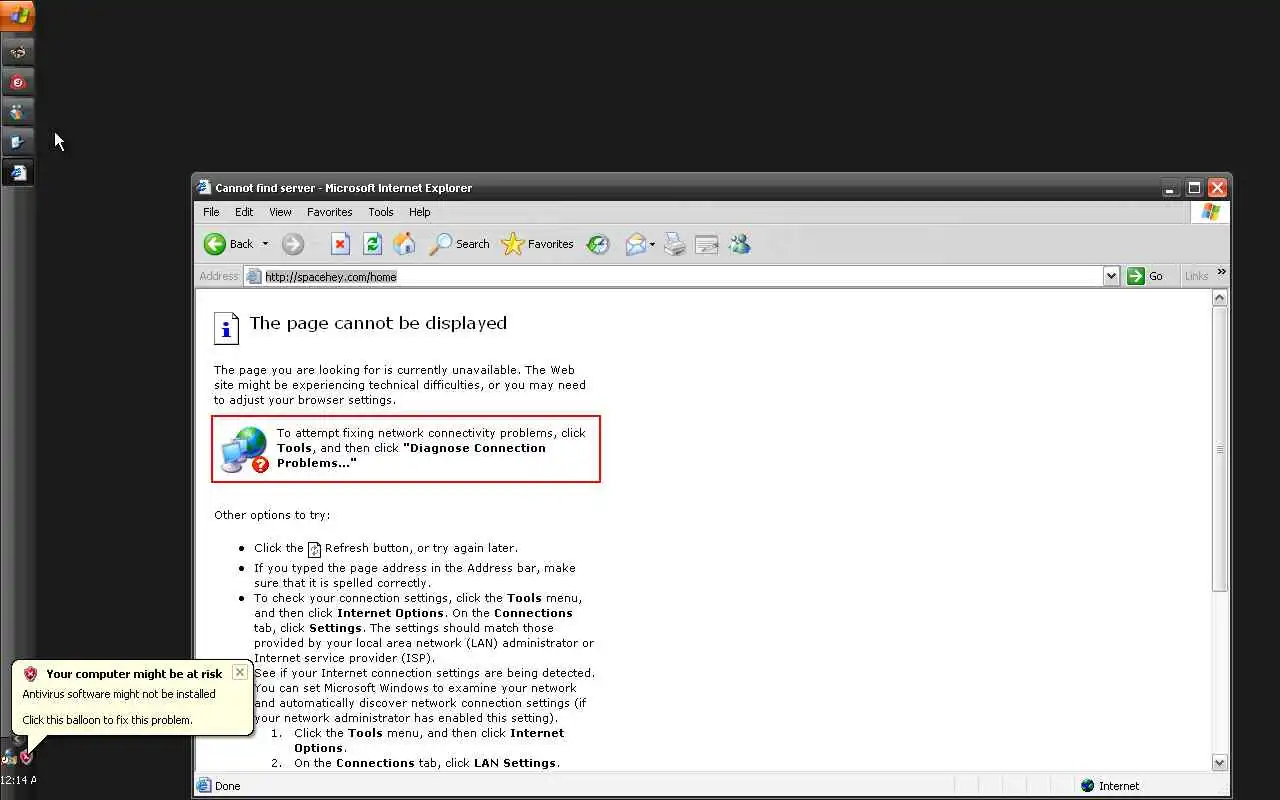This screenshot has width=1280, height=800.
Task: Click the Windows flag throbber icon
Action: [x=1211, y=212]
